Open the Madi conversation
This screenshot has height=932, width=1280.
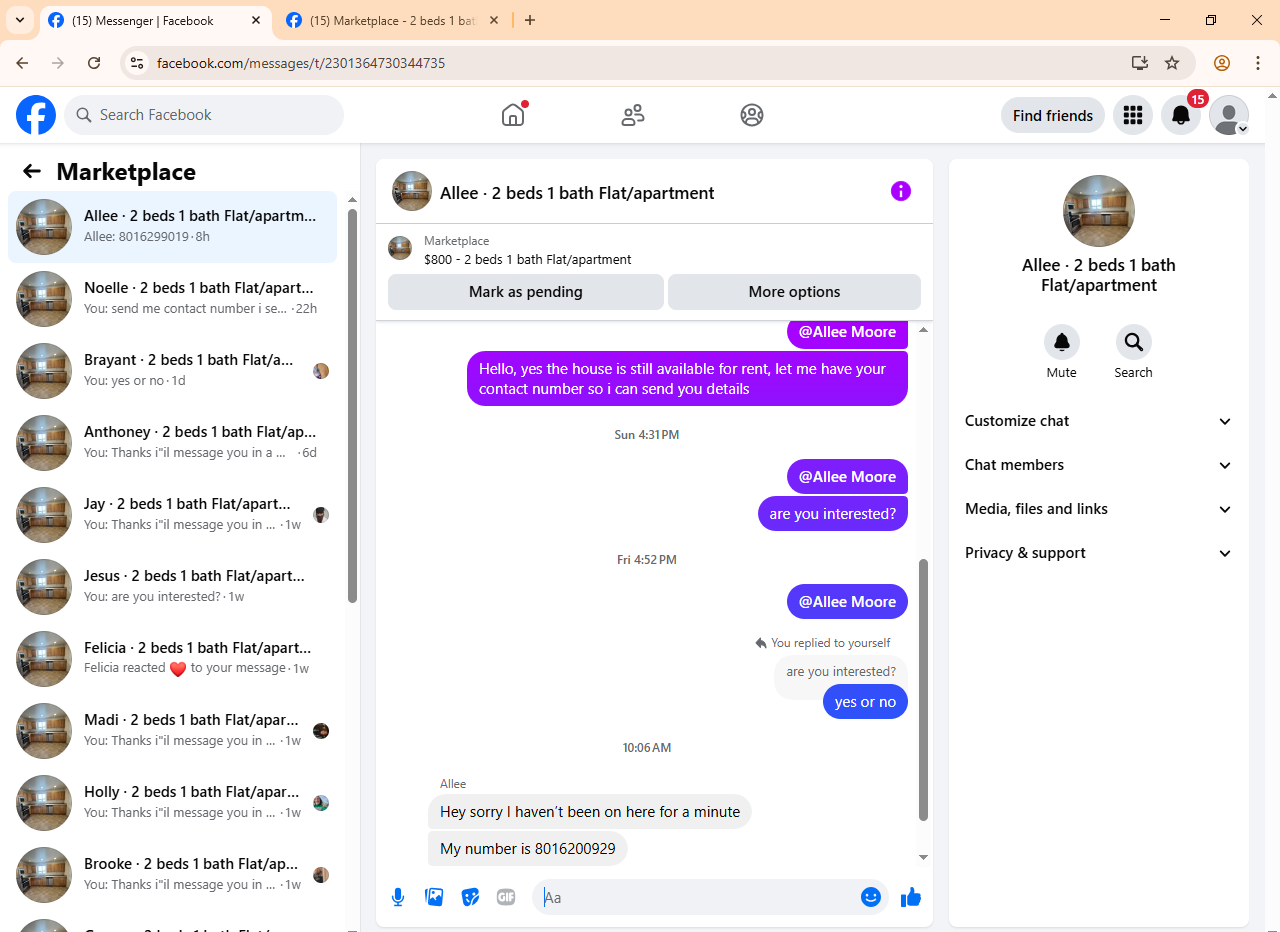click(x=172, y=731)
